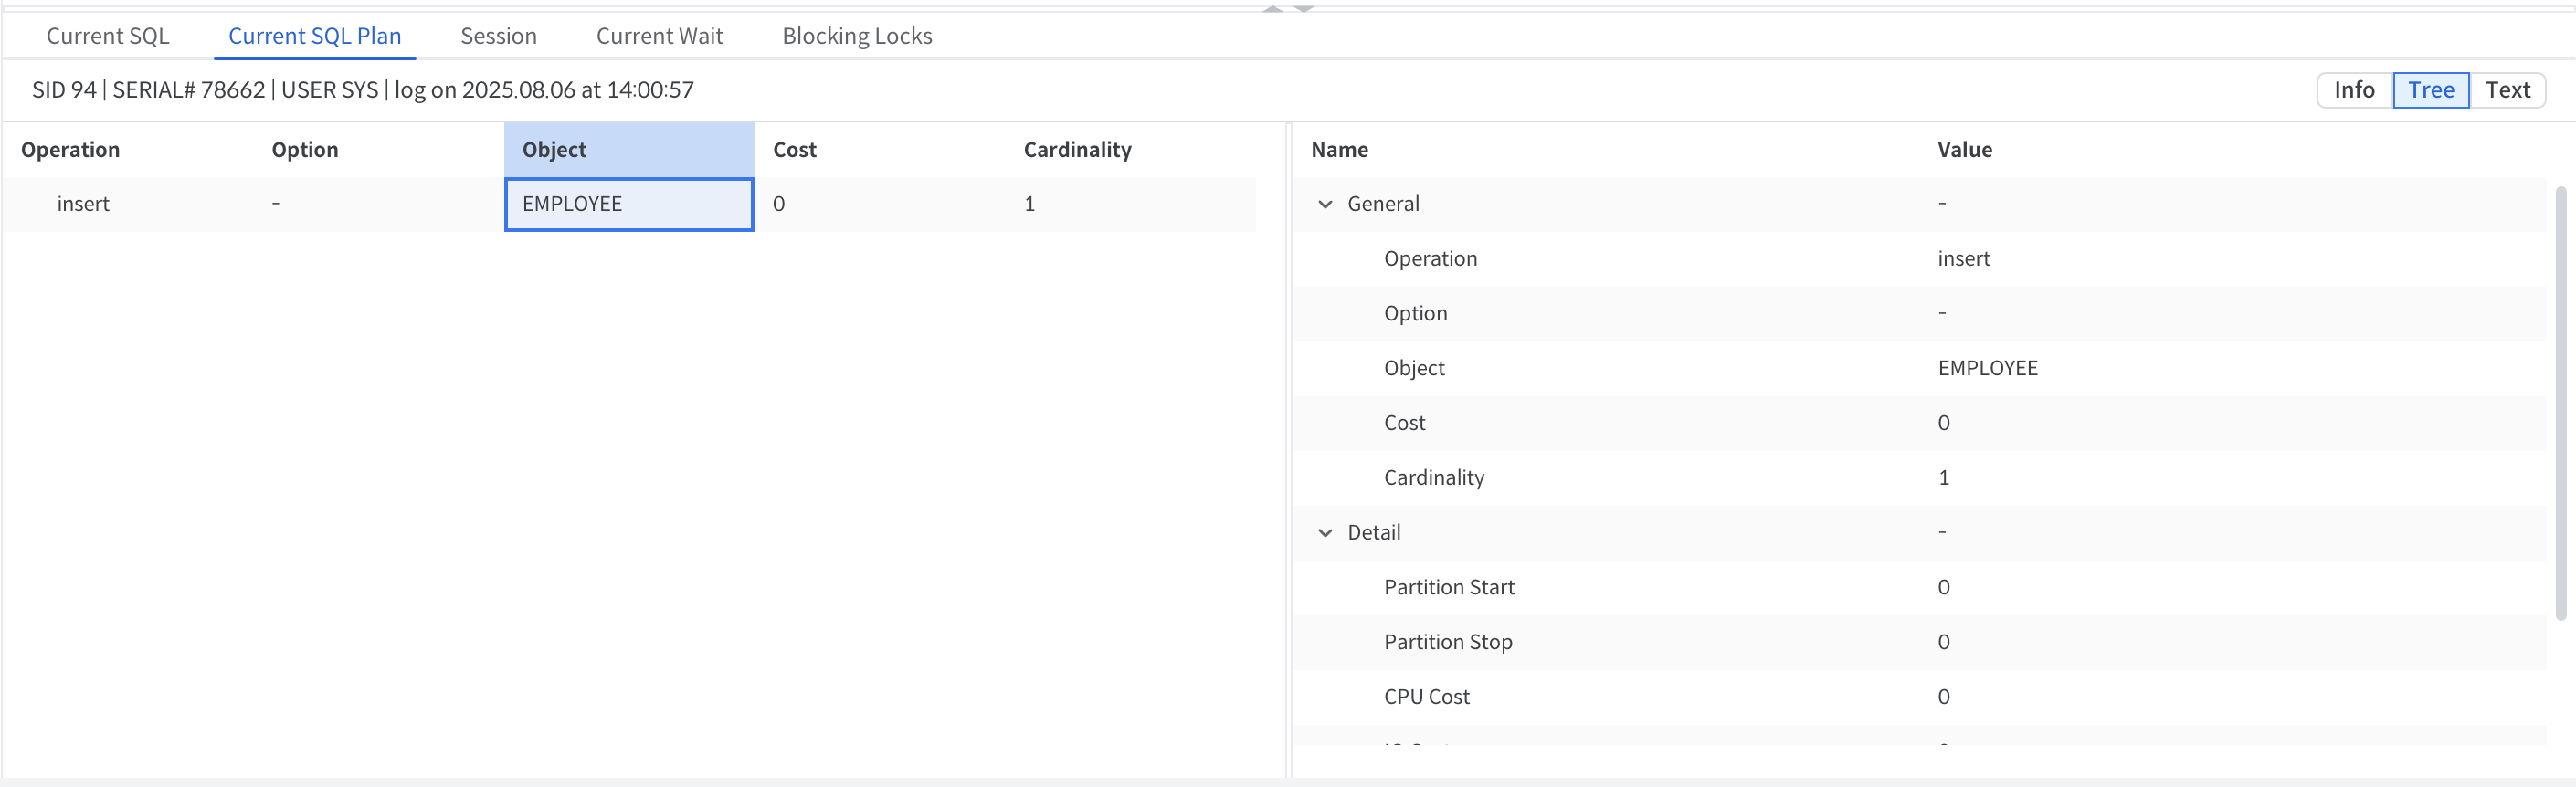Image resolution: width=2576 pixels, height=787 pixels.
Task: Collapse the Detail section chevron
Action: 1325,533
